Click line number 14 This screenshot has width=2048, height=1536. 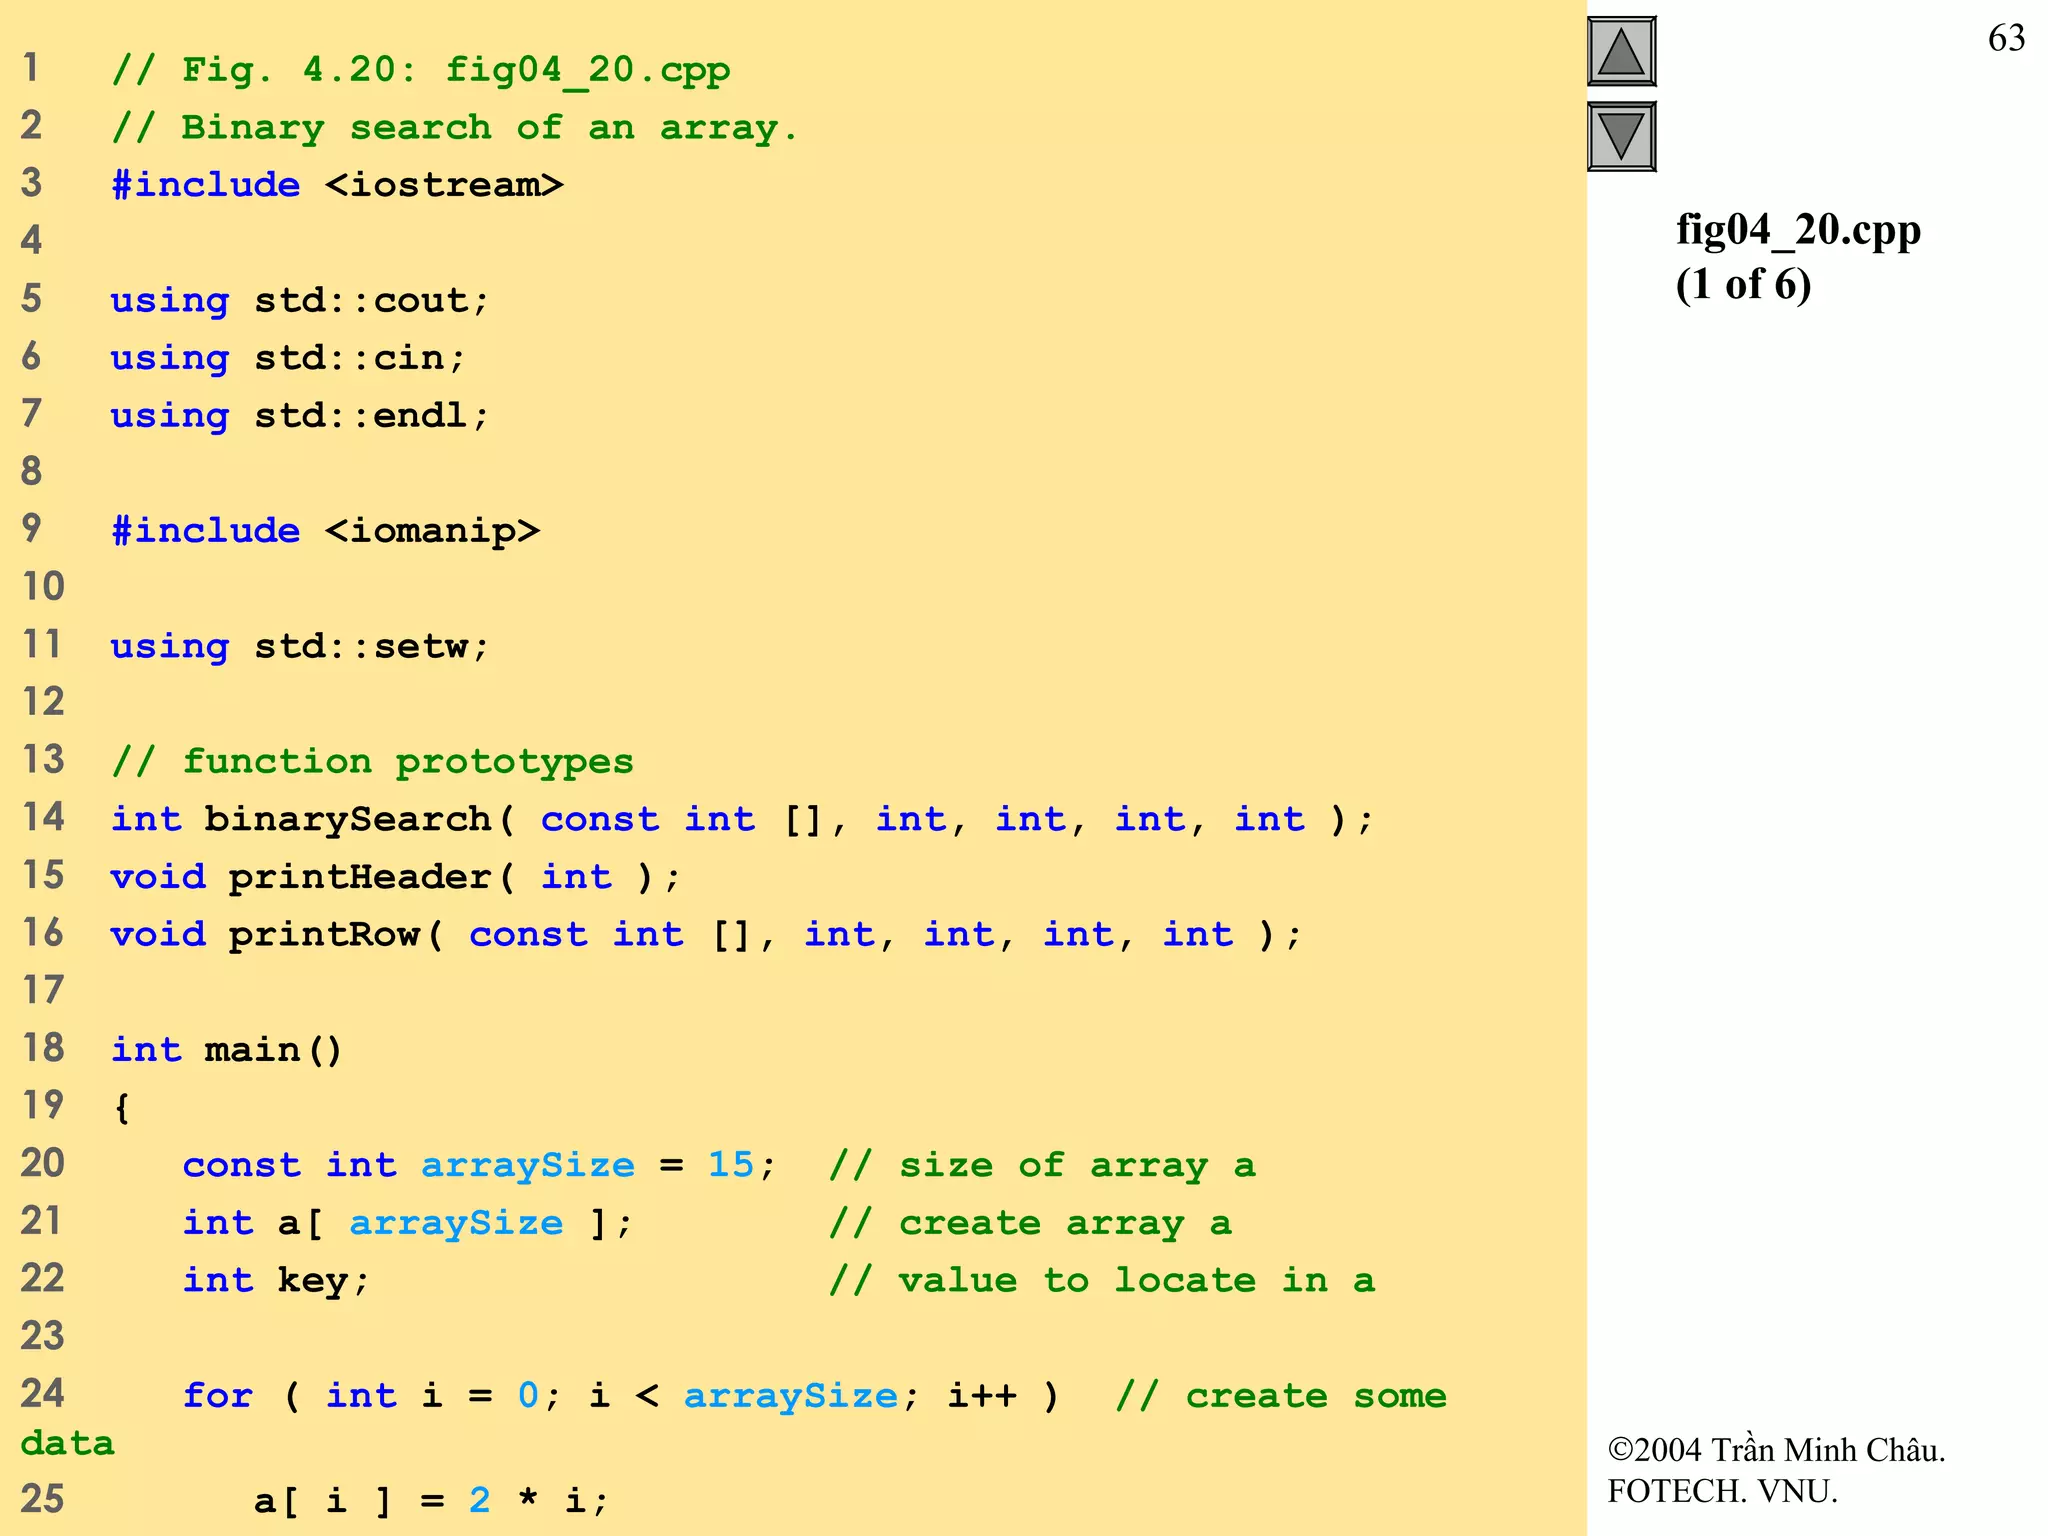tap(43, 817)
